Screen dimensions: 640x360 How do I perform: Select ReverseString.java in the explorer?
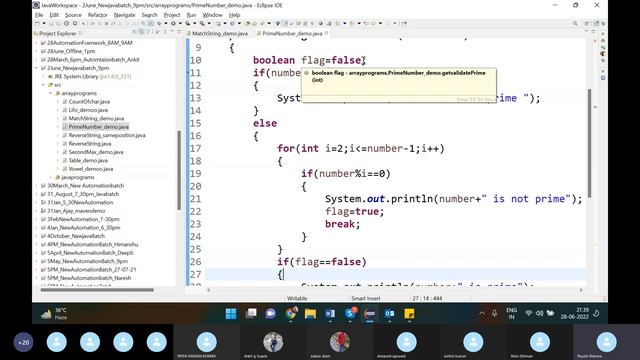90,144
